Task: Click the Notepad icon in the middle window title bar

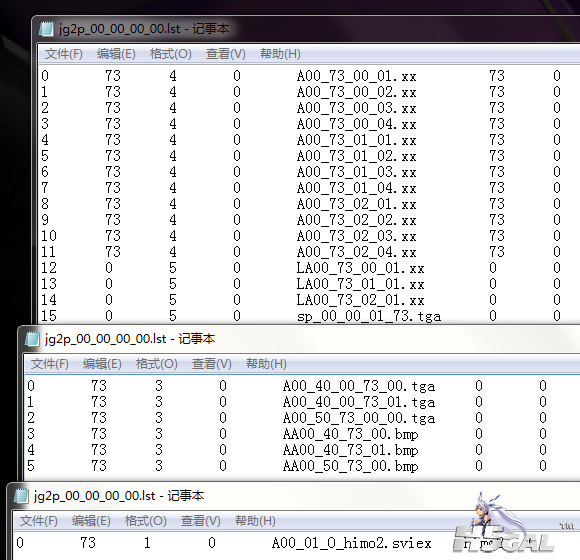Action: pos(33,338)
